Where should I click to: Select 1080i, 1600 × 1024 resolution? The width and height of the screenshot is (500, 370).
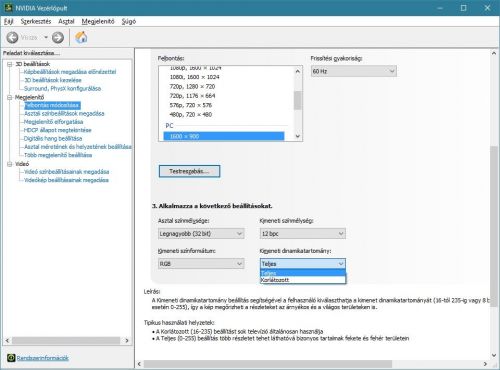pos(195,77)
